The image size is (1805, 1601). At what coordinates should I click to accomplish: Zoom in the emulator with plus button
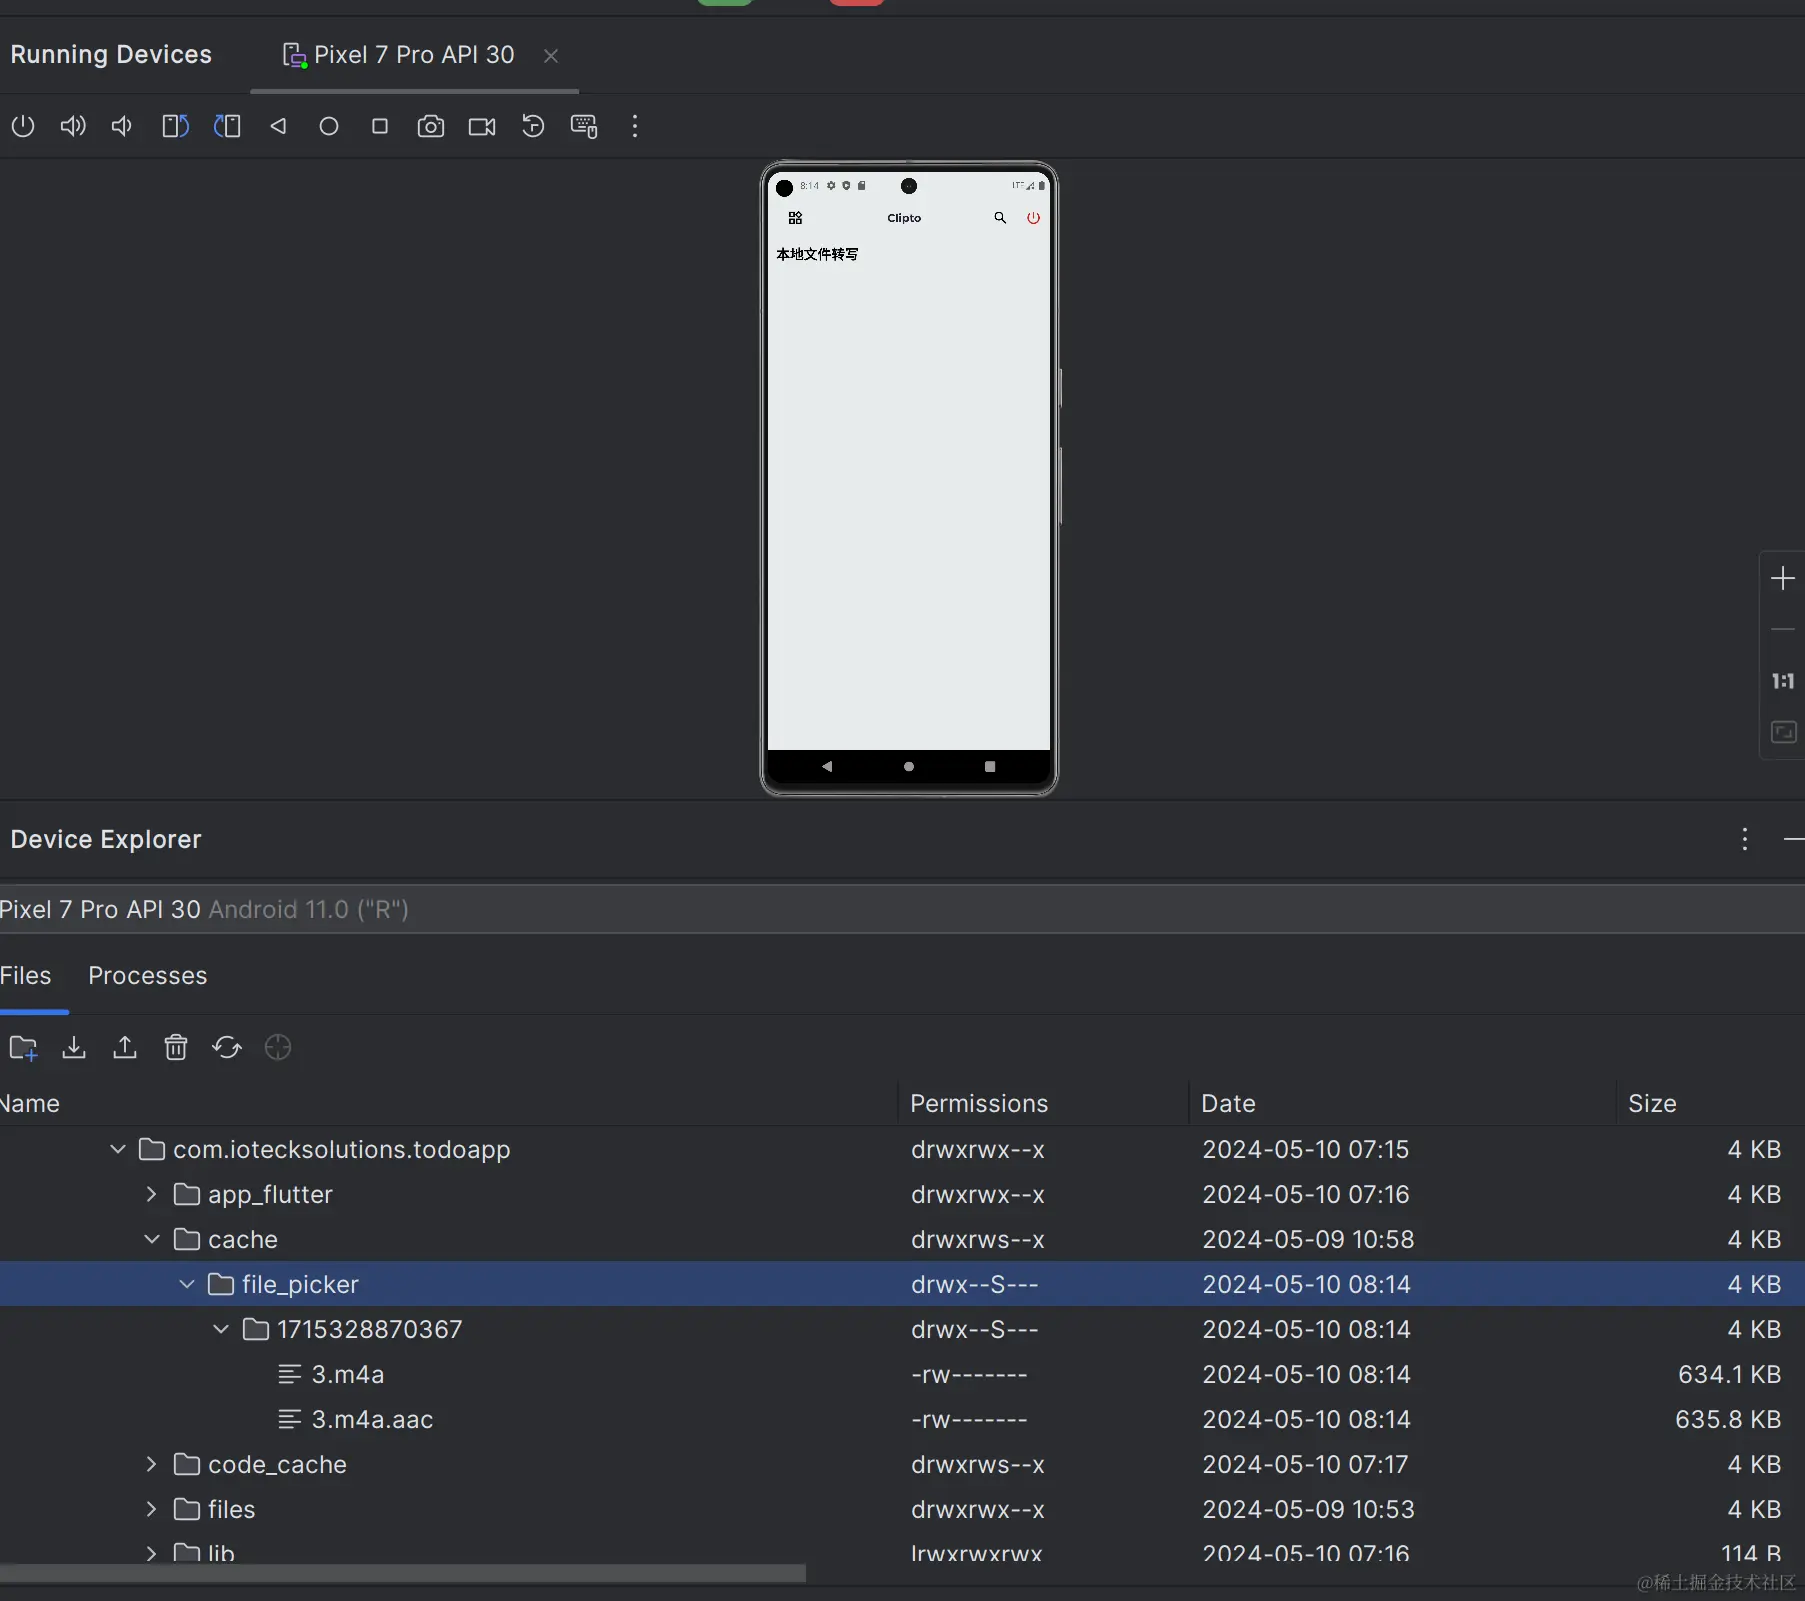(1783, 578)
